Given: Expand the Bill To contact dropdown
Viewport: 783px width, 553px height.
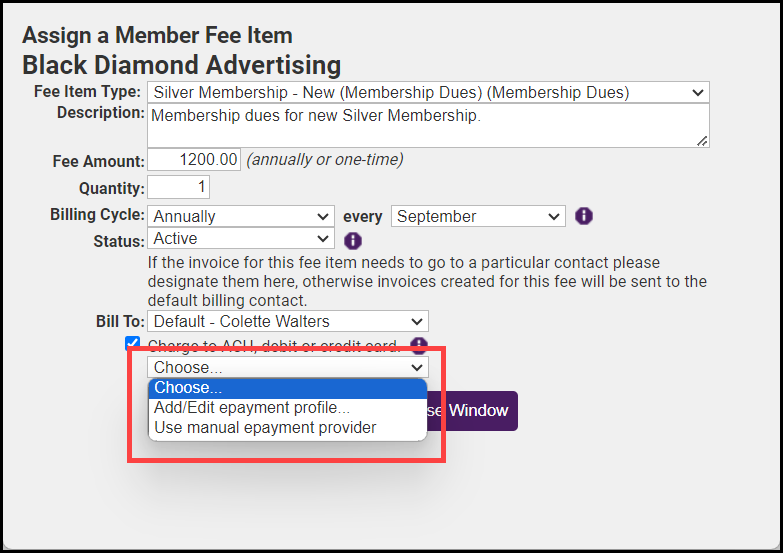Looking at the screenshot, I should click(288, 321).
